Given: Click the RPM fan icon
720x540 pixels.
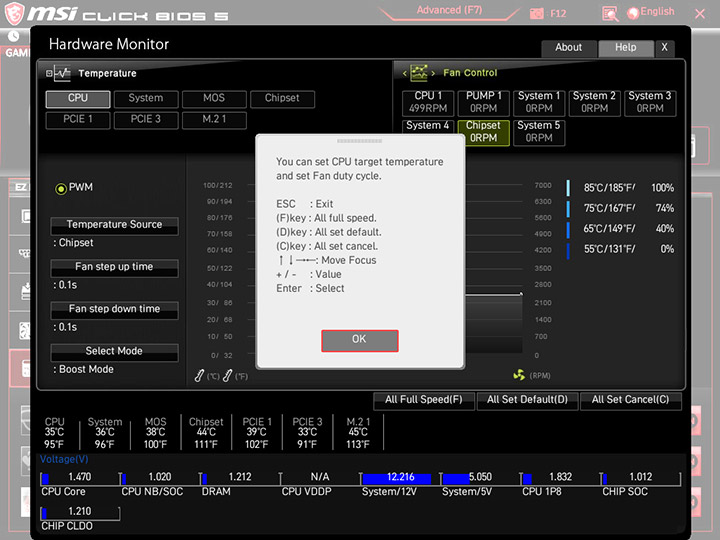Looking at the screenshot, I should click(519, 375).
